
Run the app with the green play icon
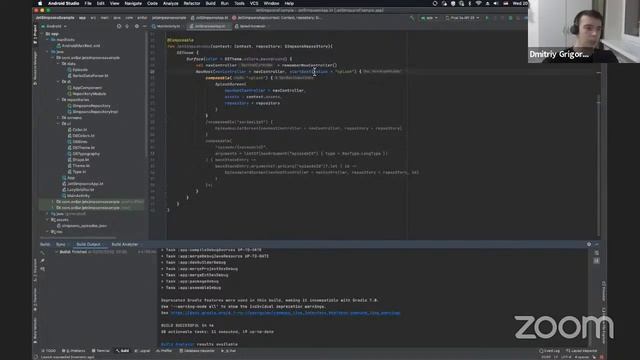(x=487, y=18)
